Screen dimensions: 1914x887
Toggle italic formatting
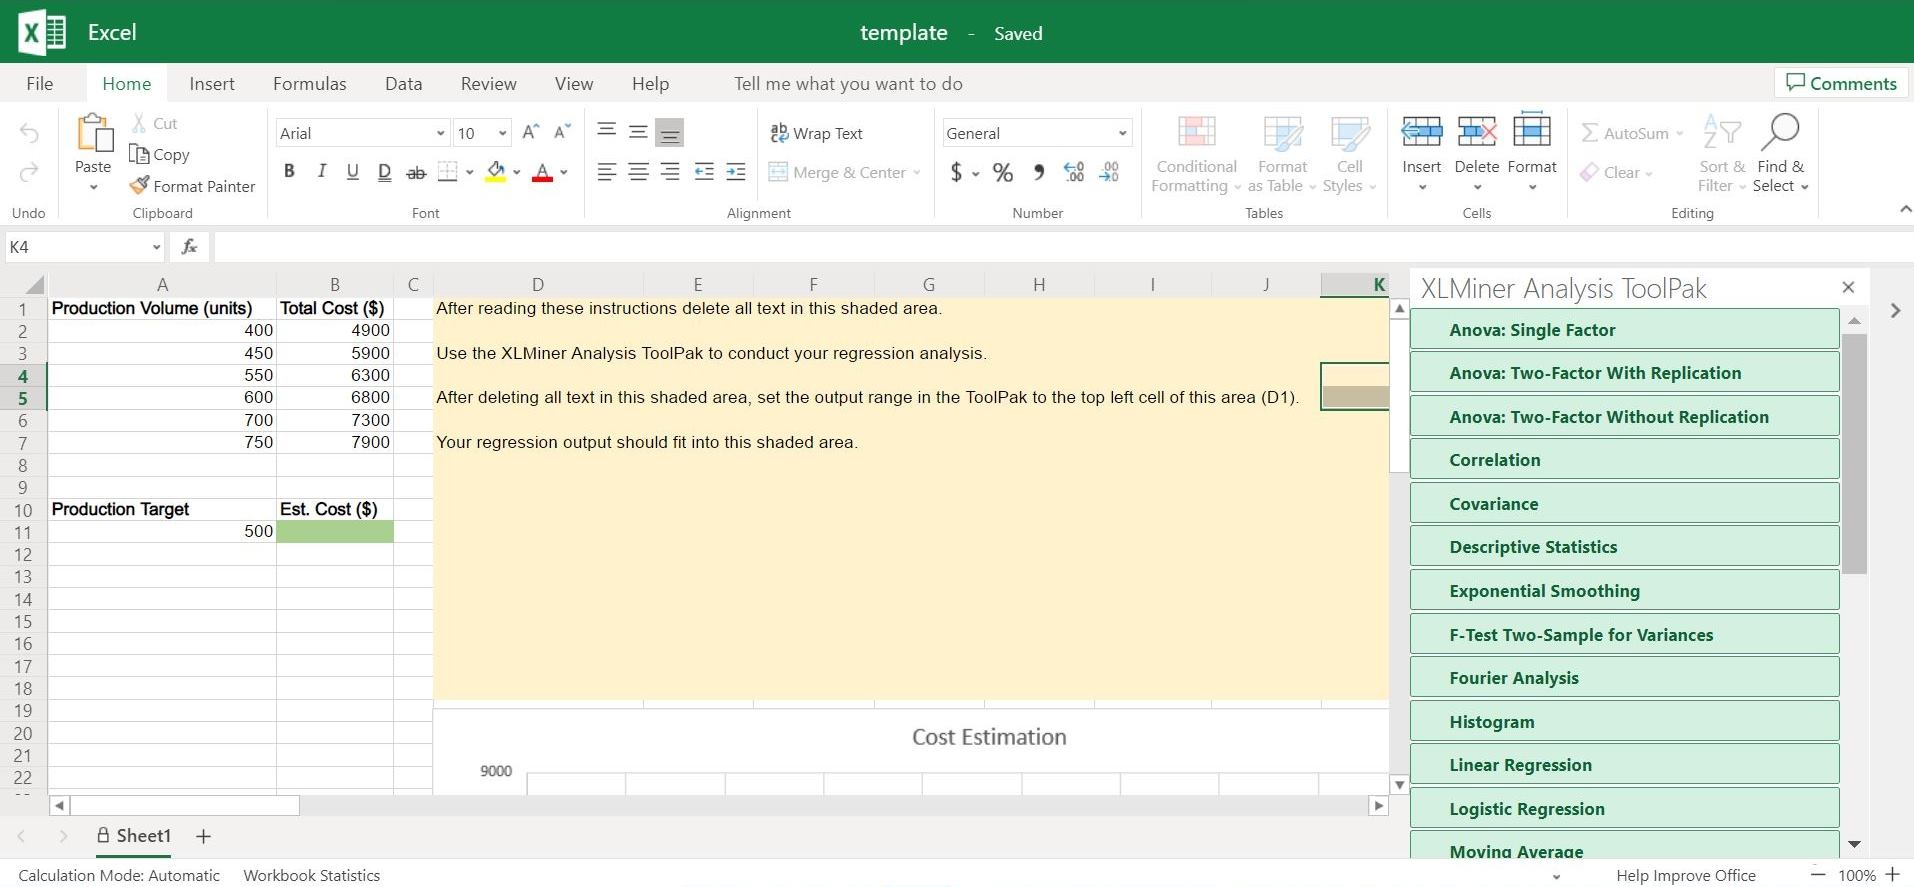click(321, 172)
